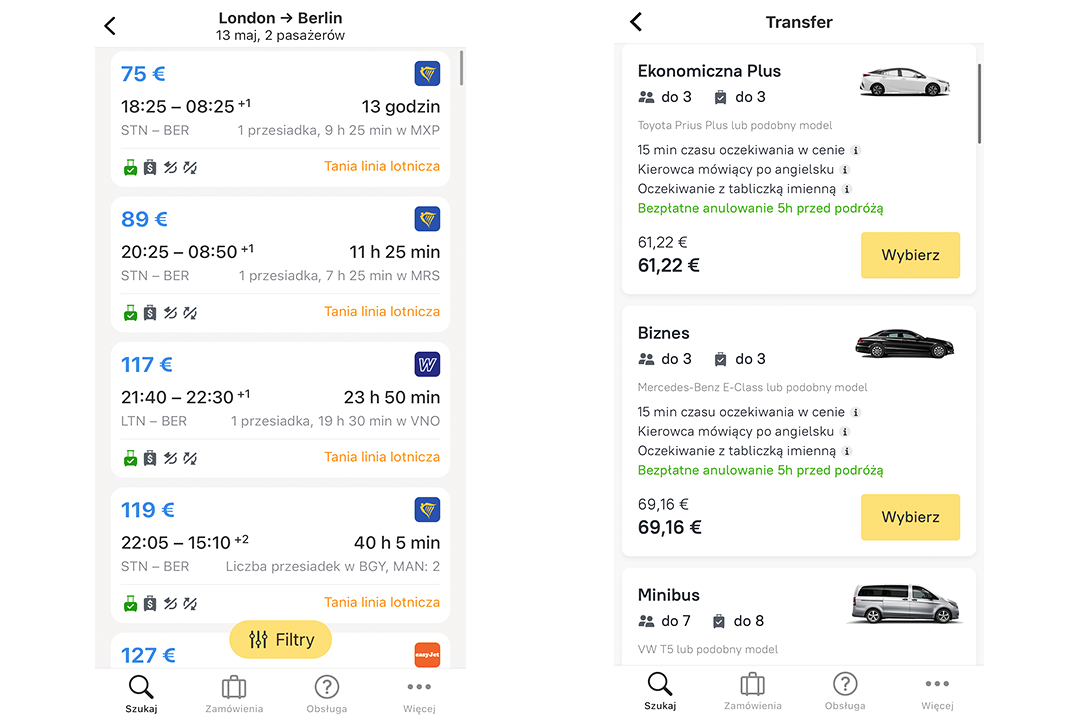Open info for 15 min waiting time under Ekonomiczna Plus
Viewport: 1080px width, 718px height.
pyautogui.click(x=855, y=150)
